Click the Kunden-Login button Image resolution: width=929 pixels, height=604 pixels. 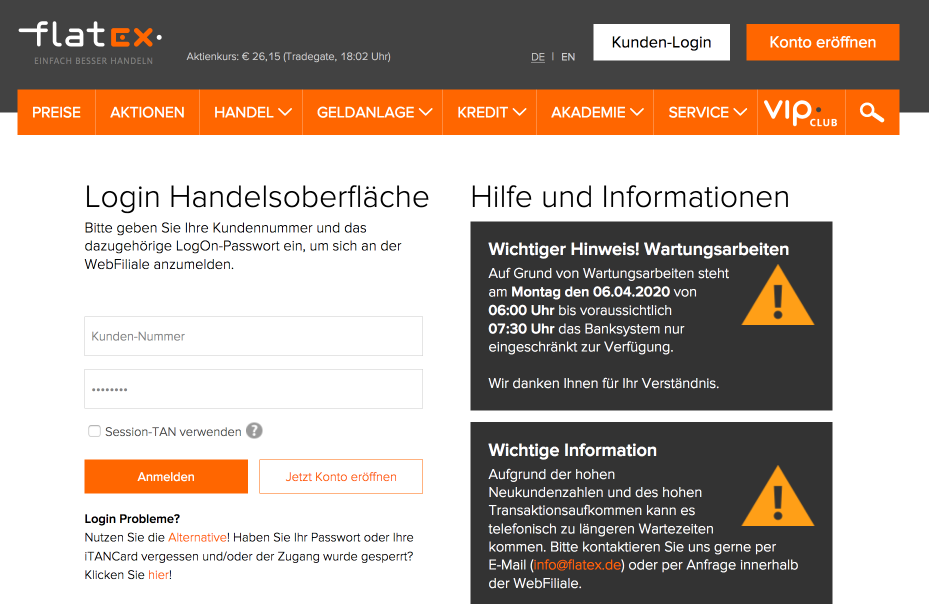coord(661,42)
